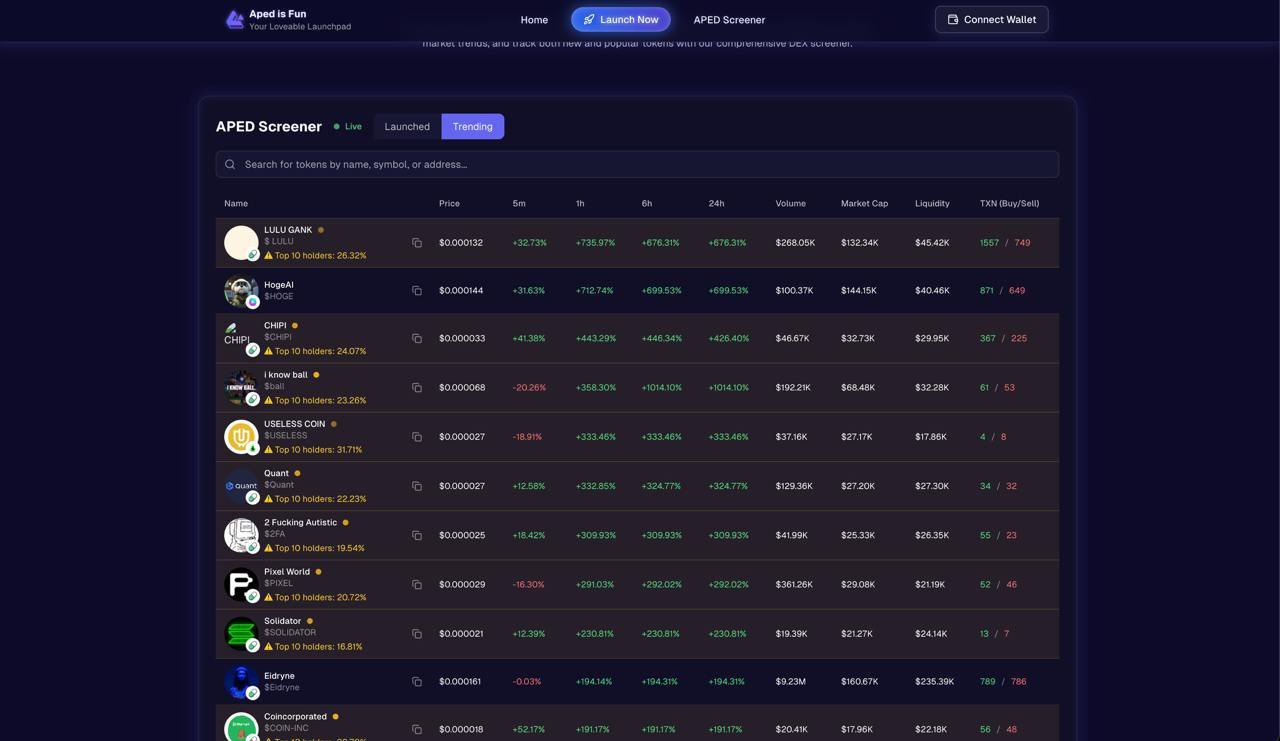The width and height of the screenshot is (1280, 741).
Task: Click the APED Screener panel heading
Action: click(x=269, y=127)
